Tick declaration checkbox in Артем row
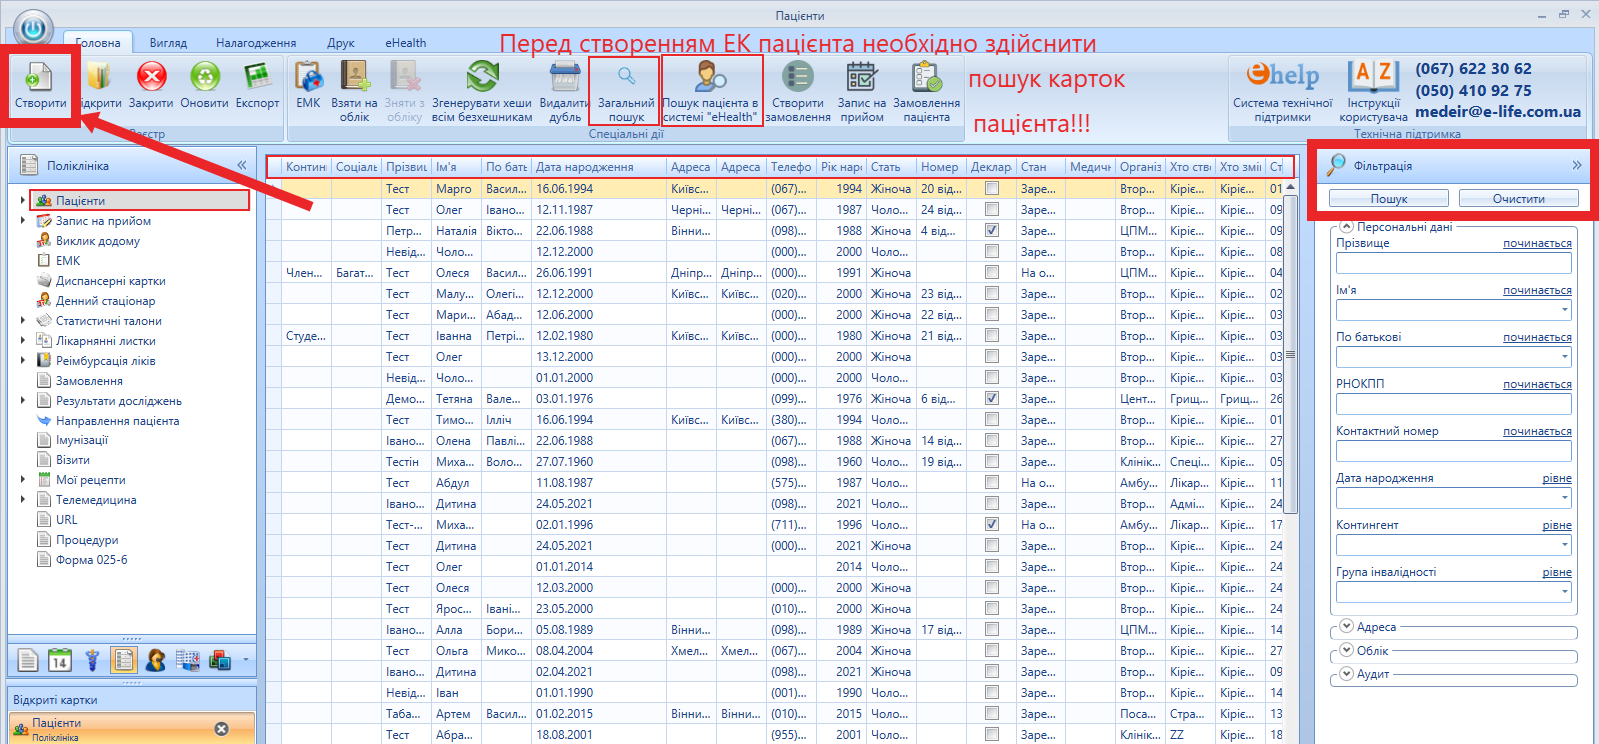The width and height of the screenshot is (1599, 744). pyautogui.click(x=992, y=713)
